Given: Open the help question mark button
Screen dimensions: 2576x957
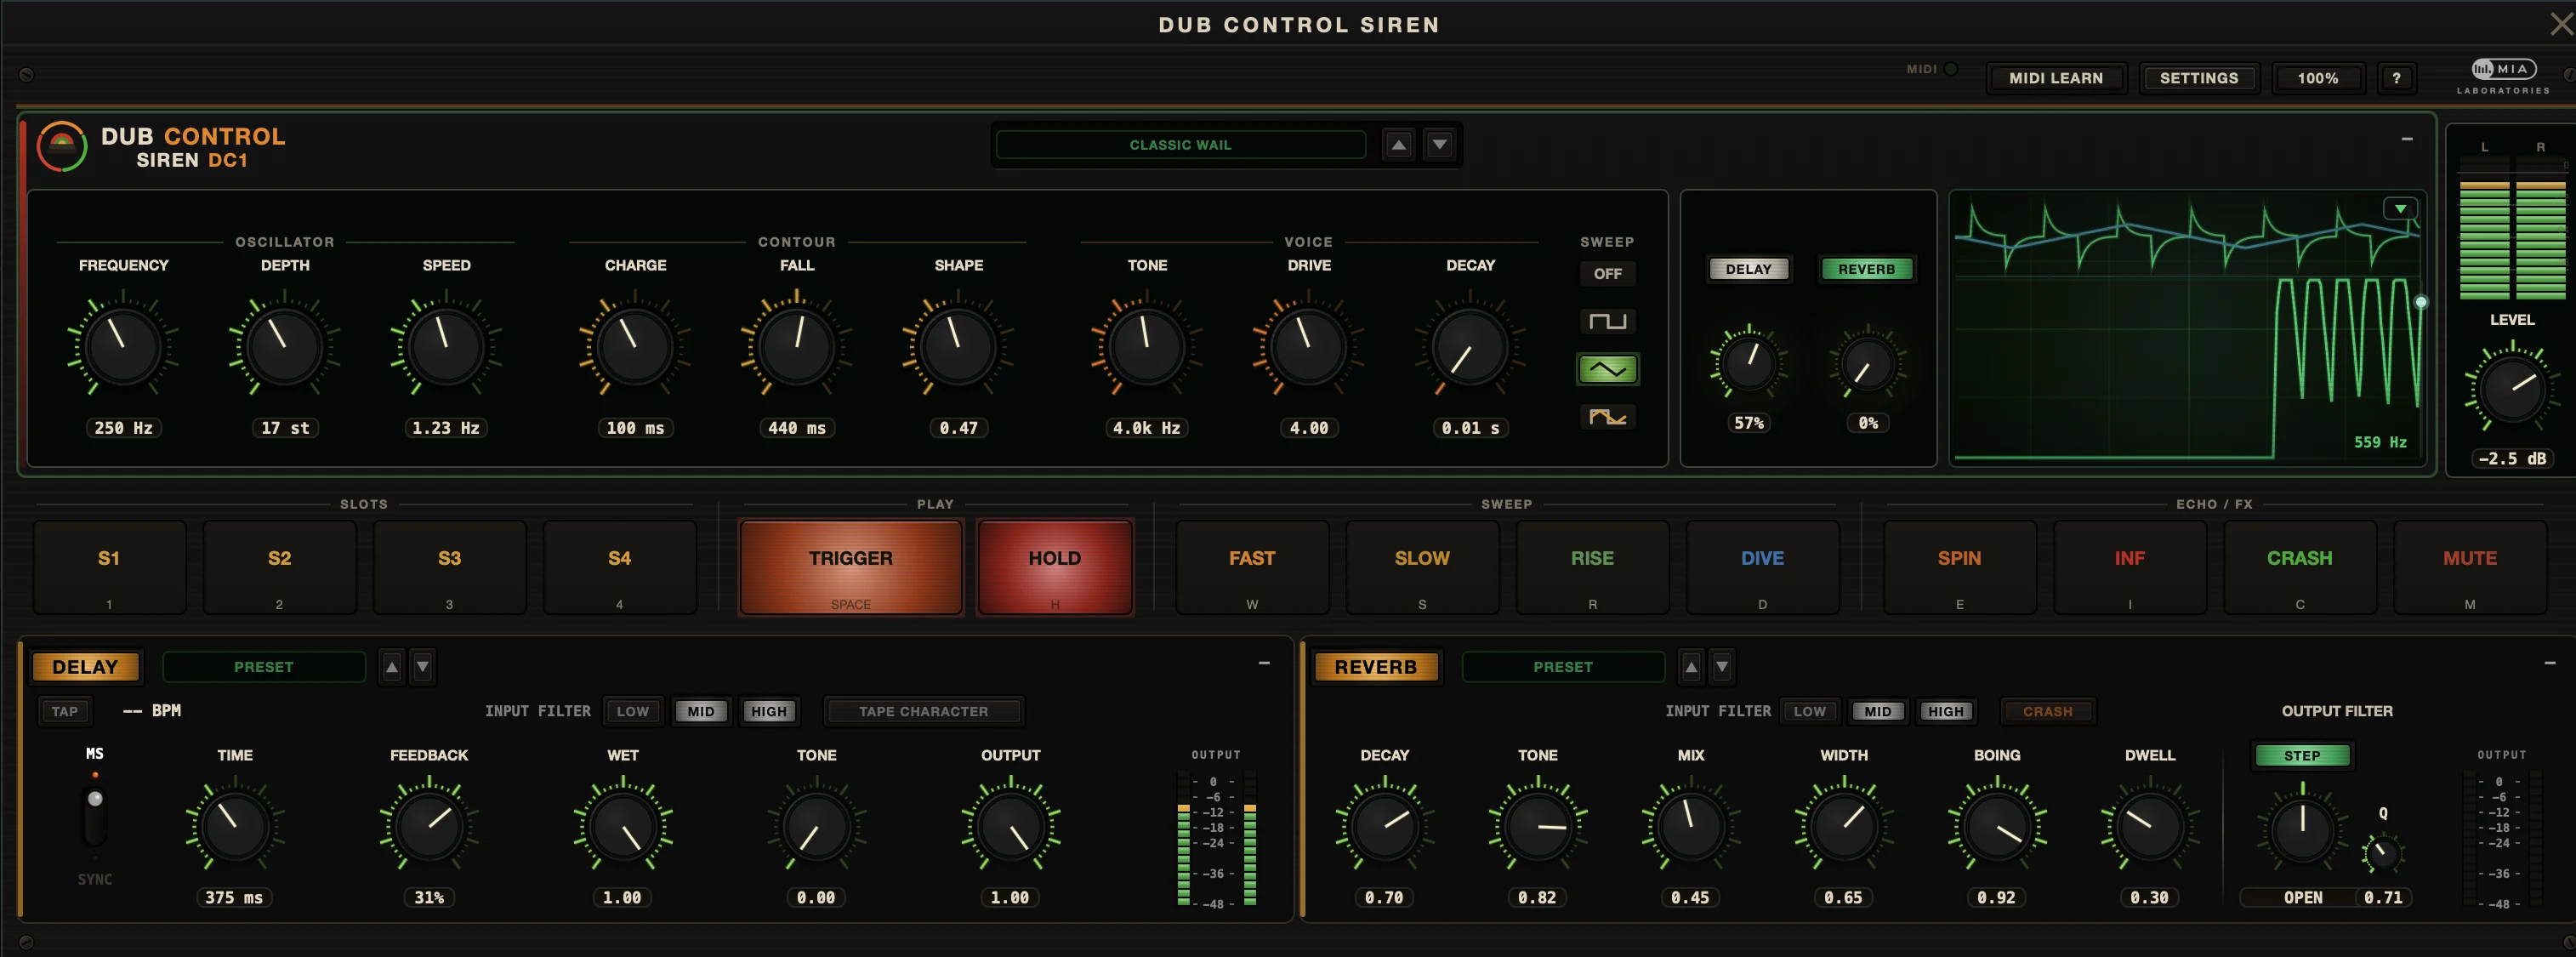Looking at the screenshot, I should [2396, 78].
